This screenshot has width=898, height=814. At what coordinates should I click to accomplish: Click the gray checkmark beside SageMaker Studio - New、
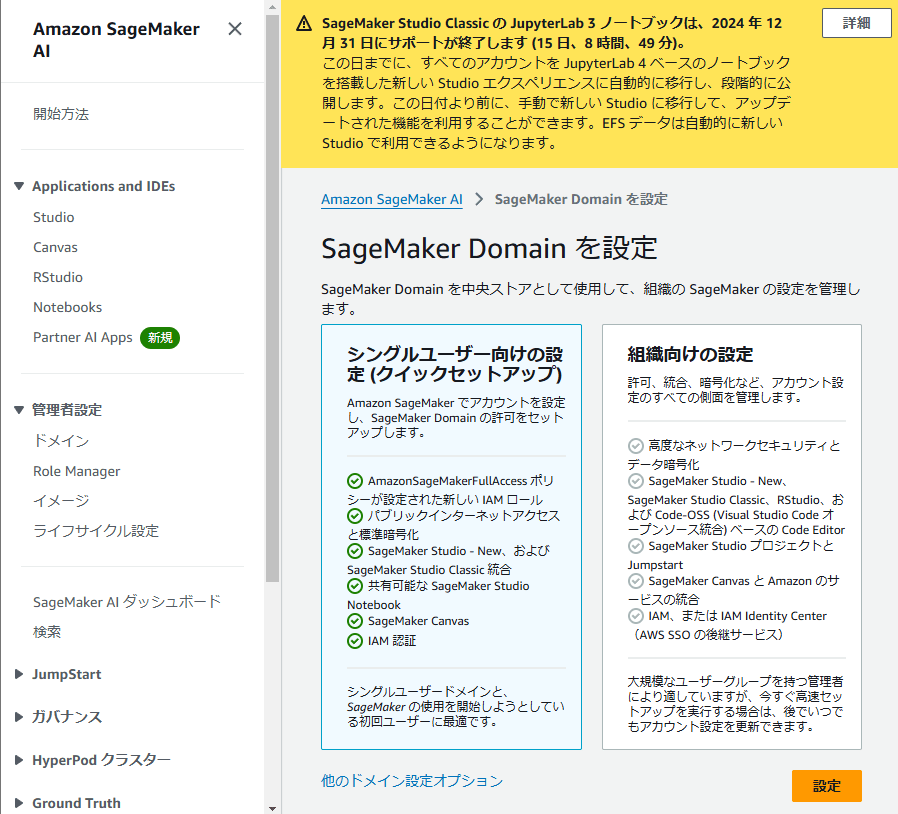click(636, 481)
